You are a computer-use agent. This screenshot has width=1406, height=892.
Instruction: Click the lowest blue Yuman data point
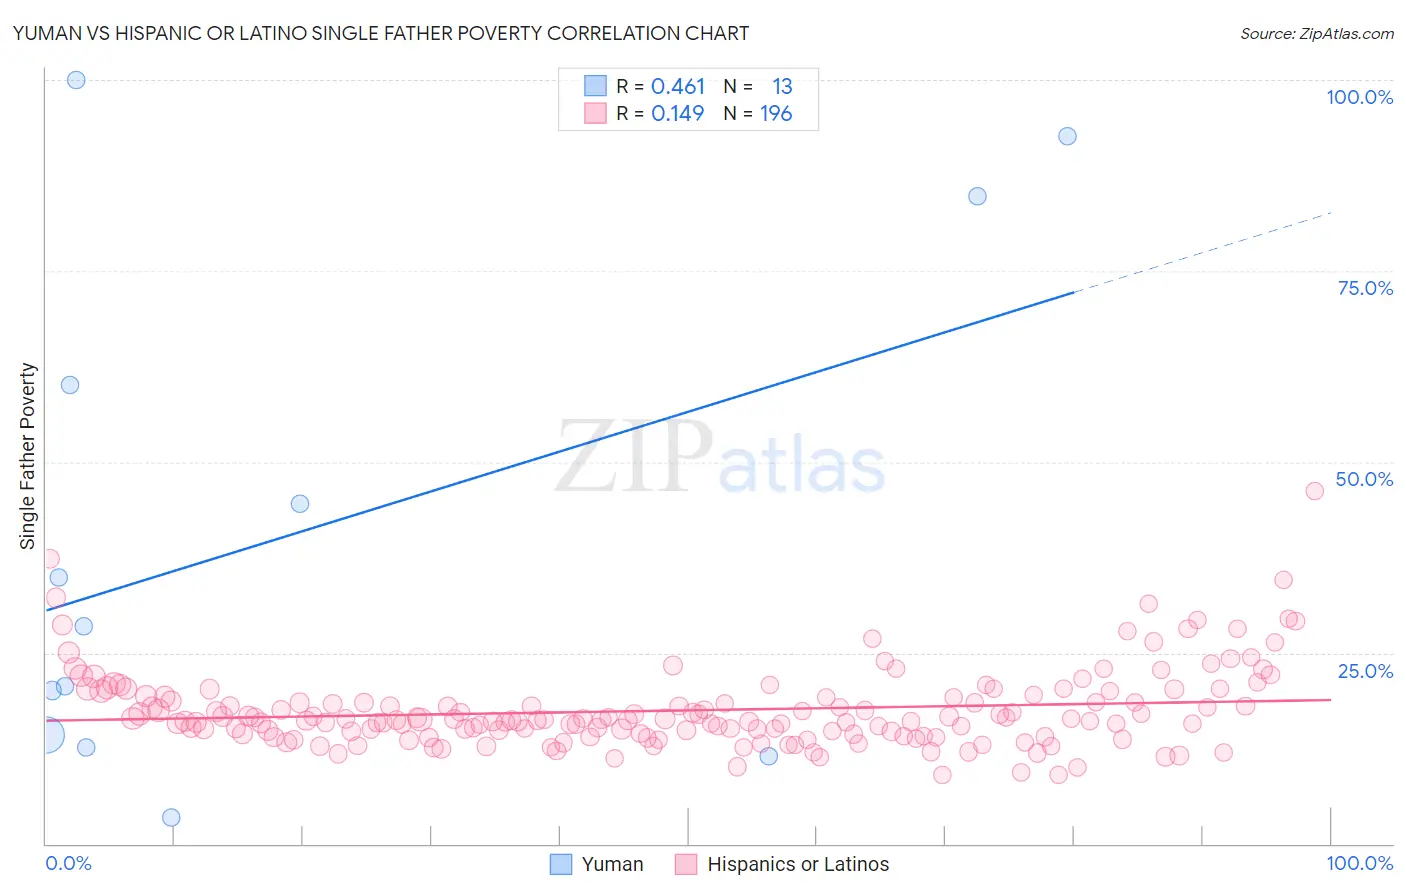coord(171,817)
